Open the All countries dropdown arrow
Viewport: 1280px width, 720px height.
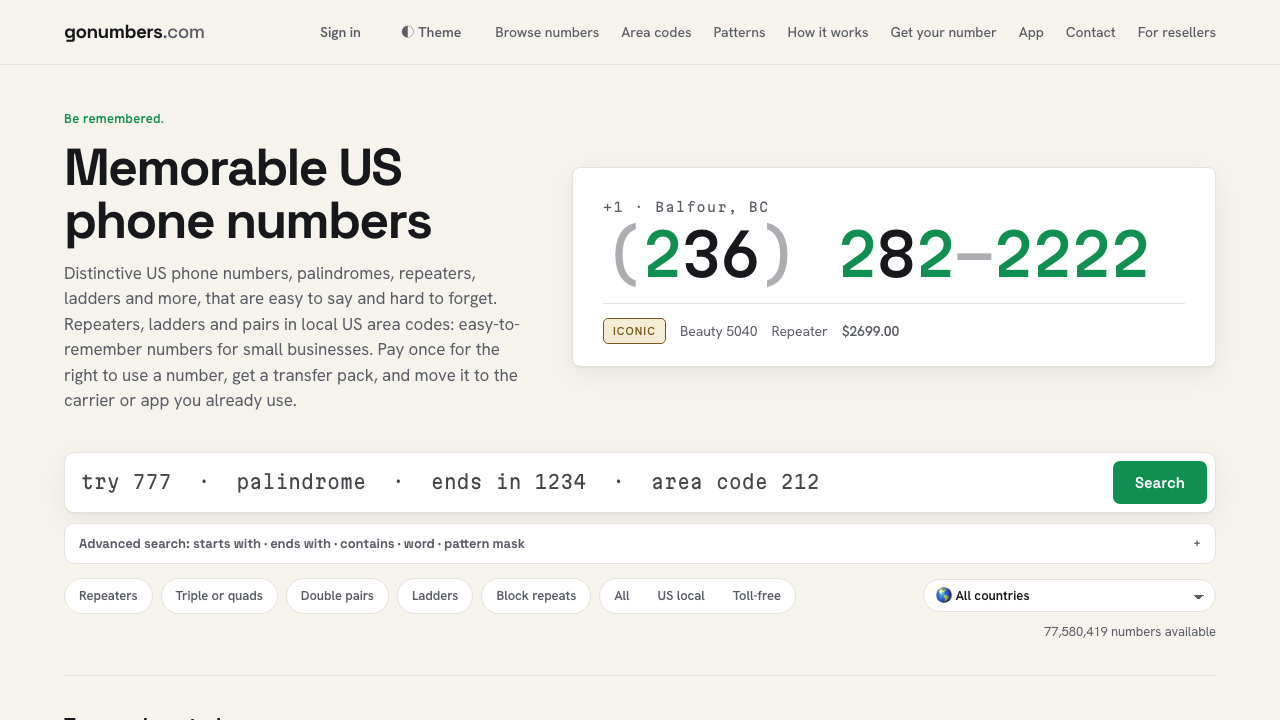(x=1198, y=596)
